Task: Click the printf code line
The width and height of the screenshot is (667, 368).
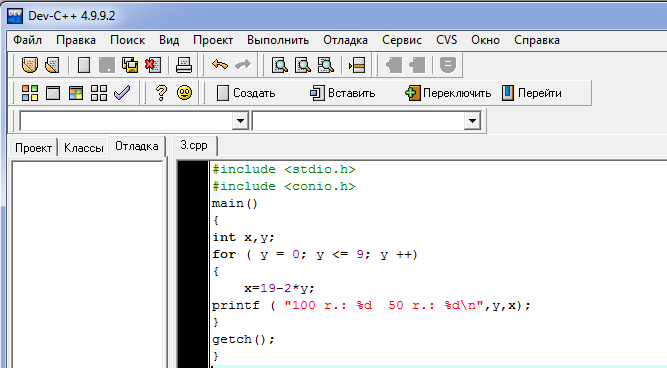Action: click(x=371, y=305)
